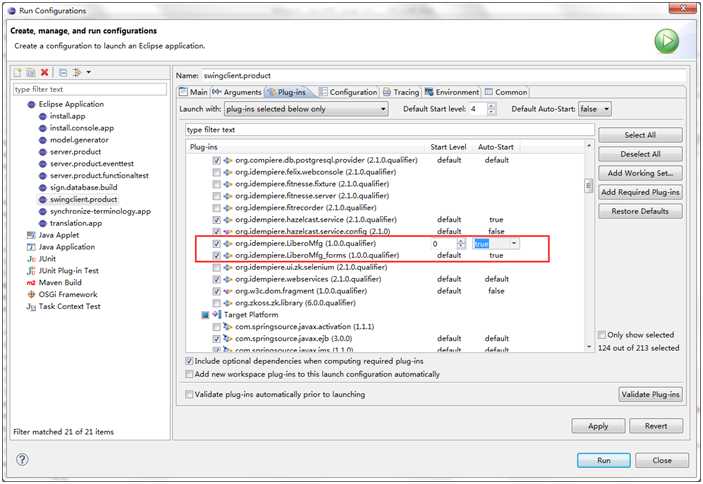
Task: Switch to the Main tab
Action: [x=194, y=92]
